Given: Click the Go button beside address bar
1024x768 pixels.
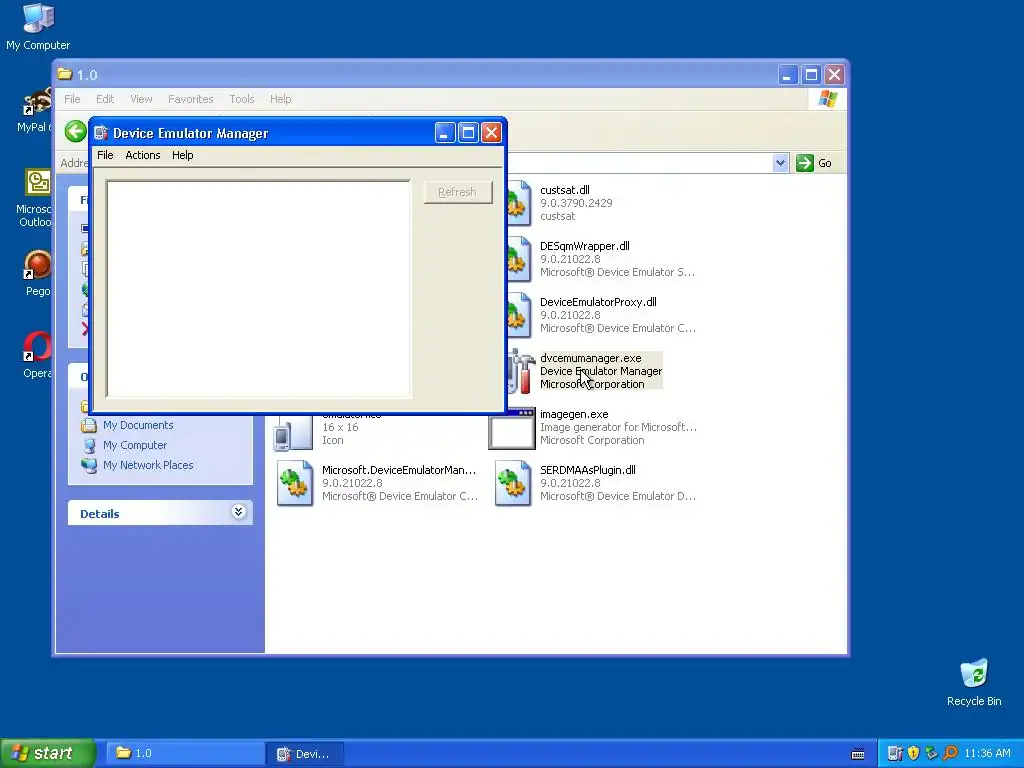Looking at the screenshot, I should pyautogui.click(x=814, y=163).
